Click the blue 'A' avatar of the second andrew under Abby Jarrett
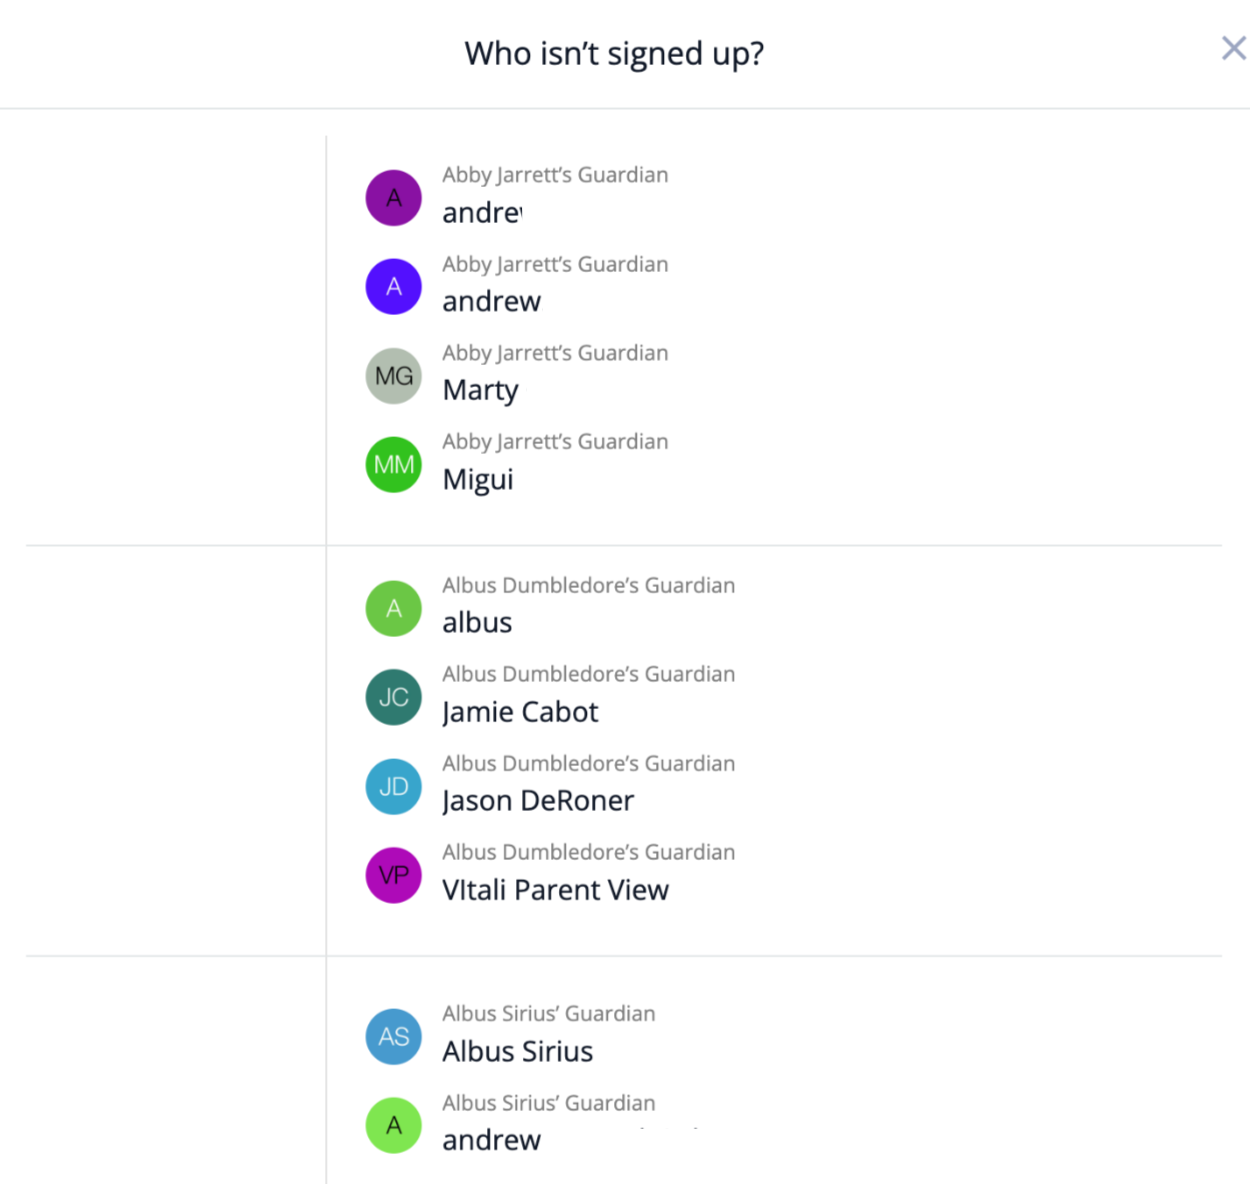 coord(394,287)
